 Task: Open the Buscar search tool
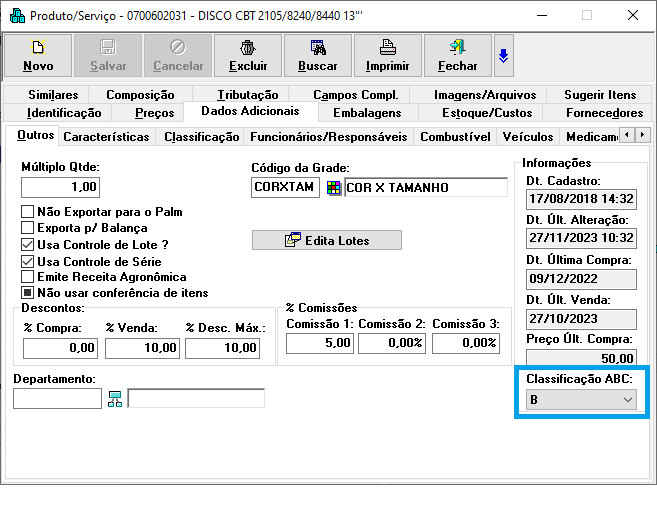coord(317,56)
